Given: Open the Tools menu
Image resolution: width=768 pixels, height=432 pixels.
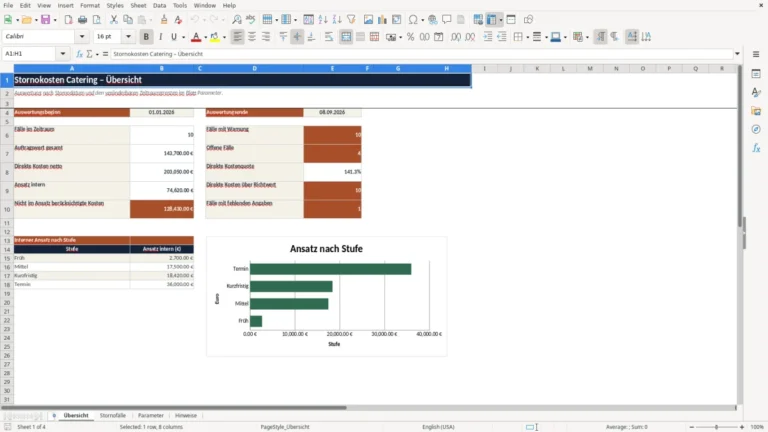Looking at the screenshot, I should 180,5.
